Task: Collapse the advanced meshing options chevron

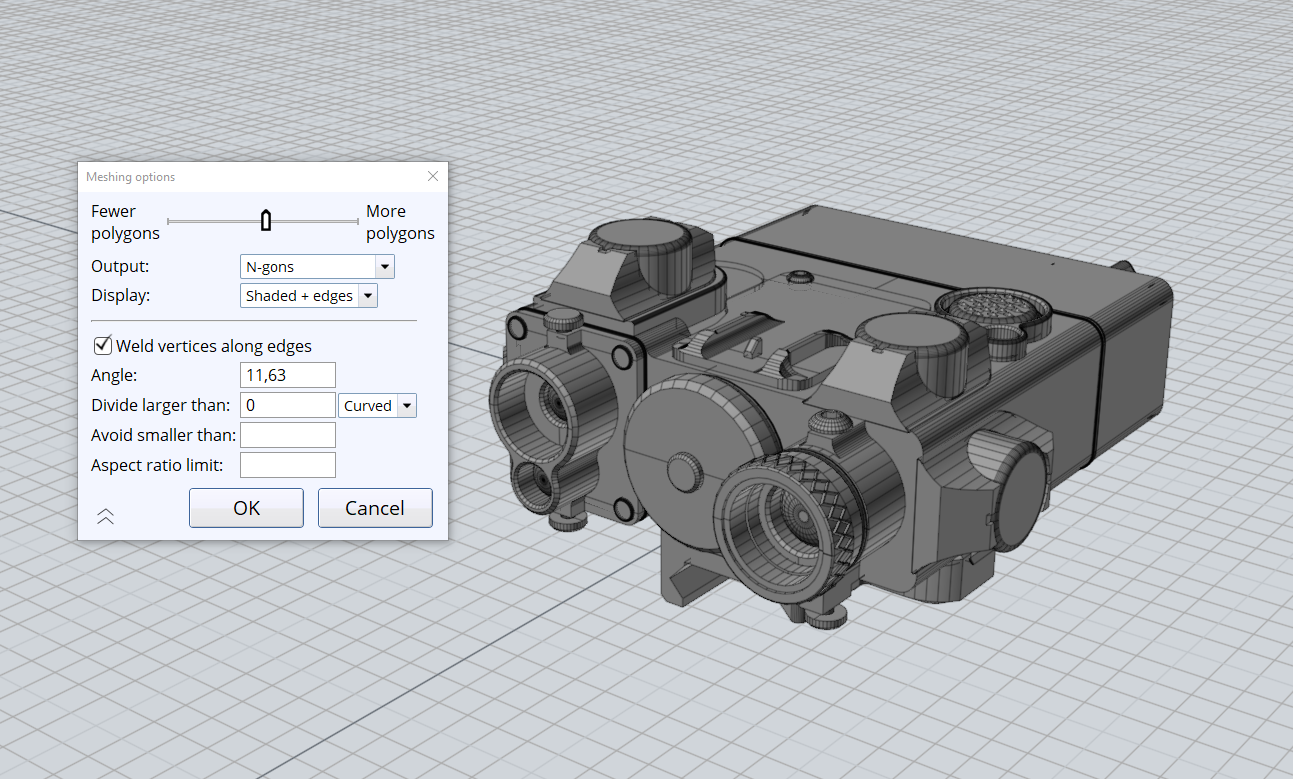Action: 105,516
